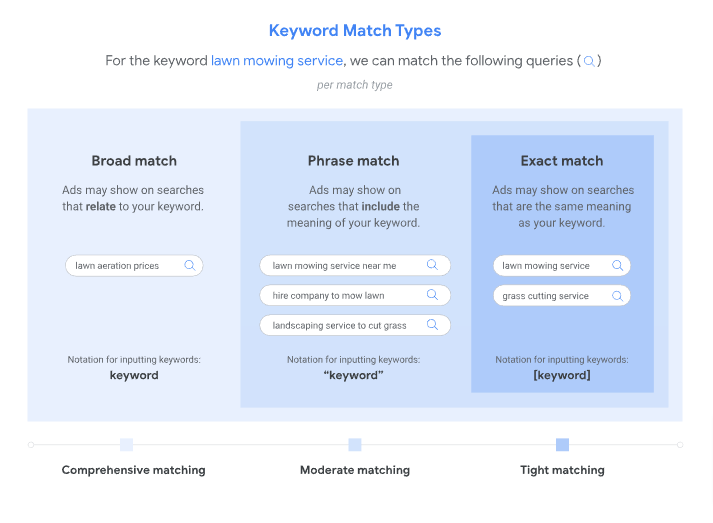This screenshot has height=523, width=713.
Task: Click the 'Tight matching' label
Action: [x=562, y=470]
